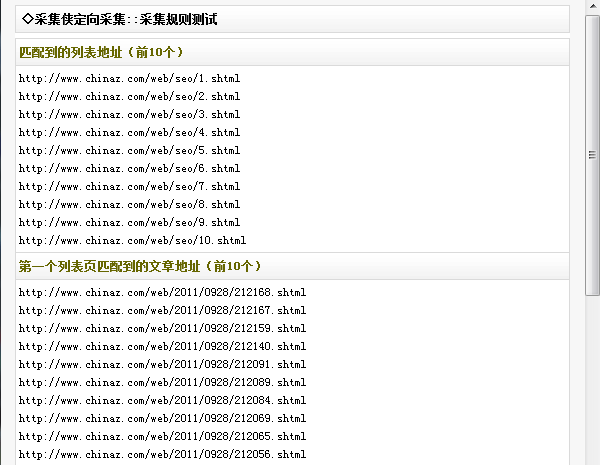
Task: Select the article URL ending 212056.shtml
Action: pyautogui.click(x=162, y=454)
